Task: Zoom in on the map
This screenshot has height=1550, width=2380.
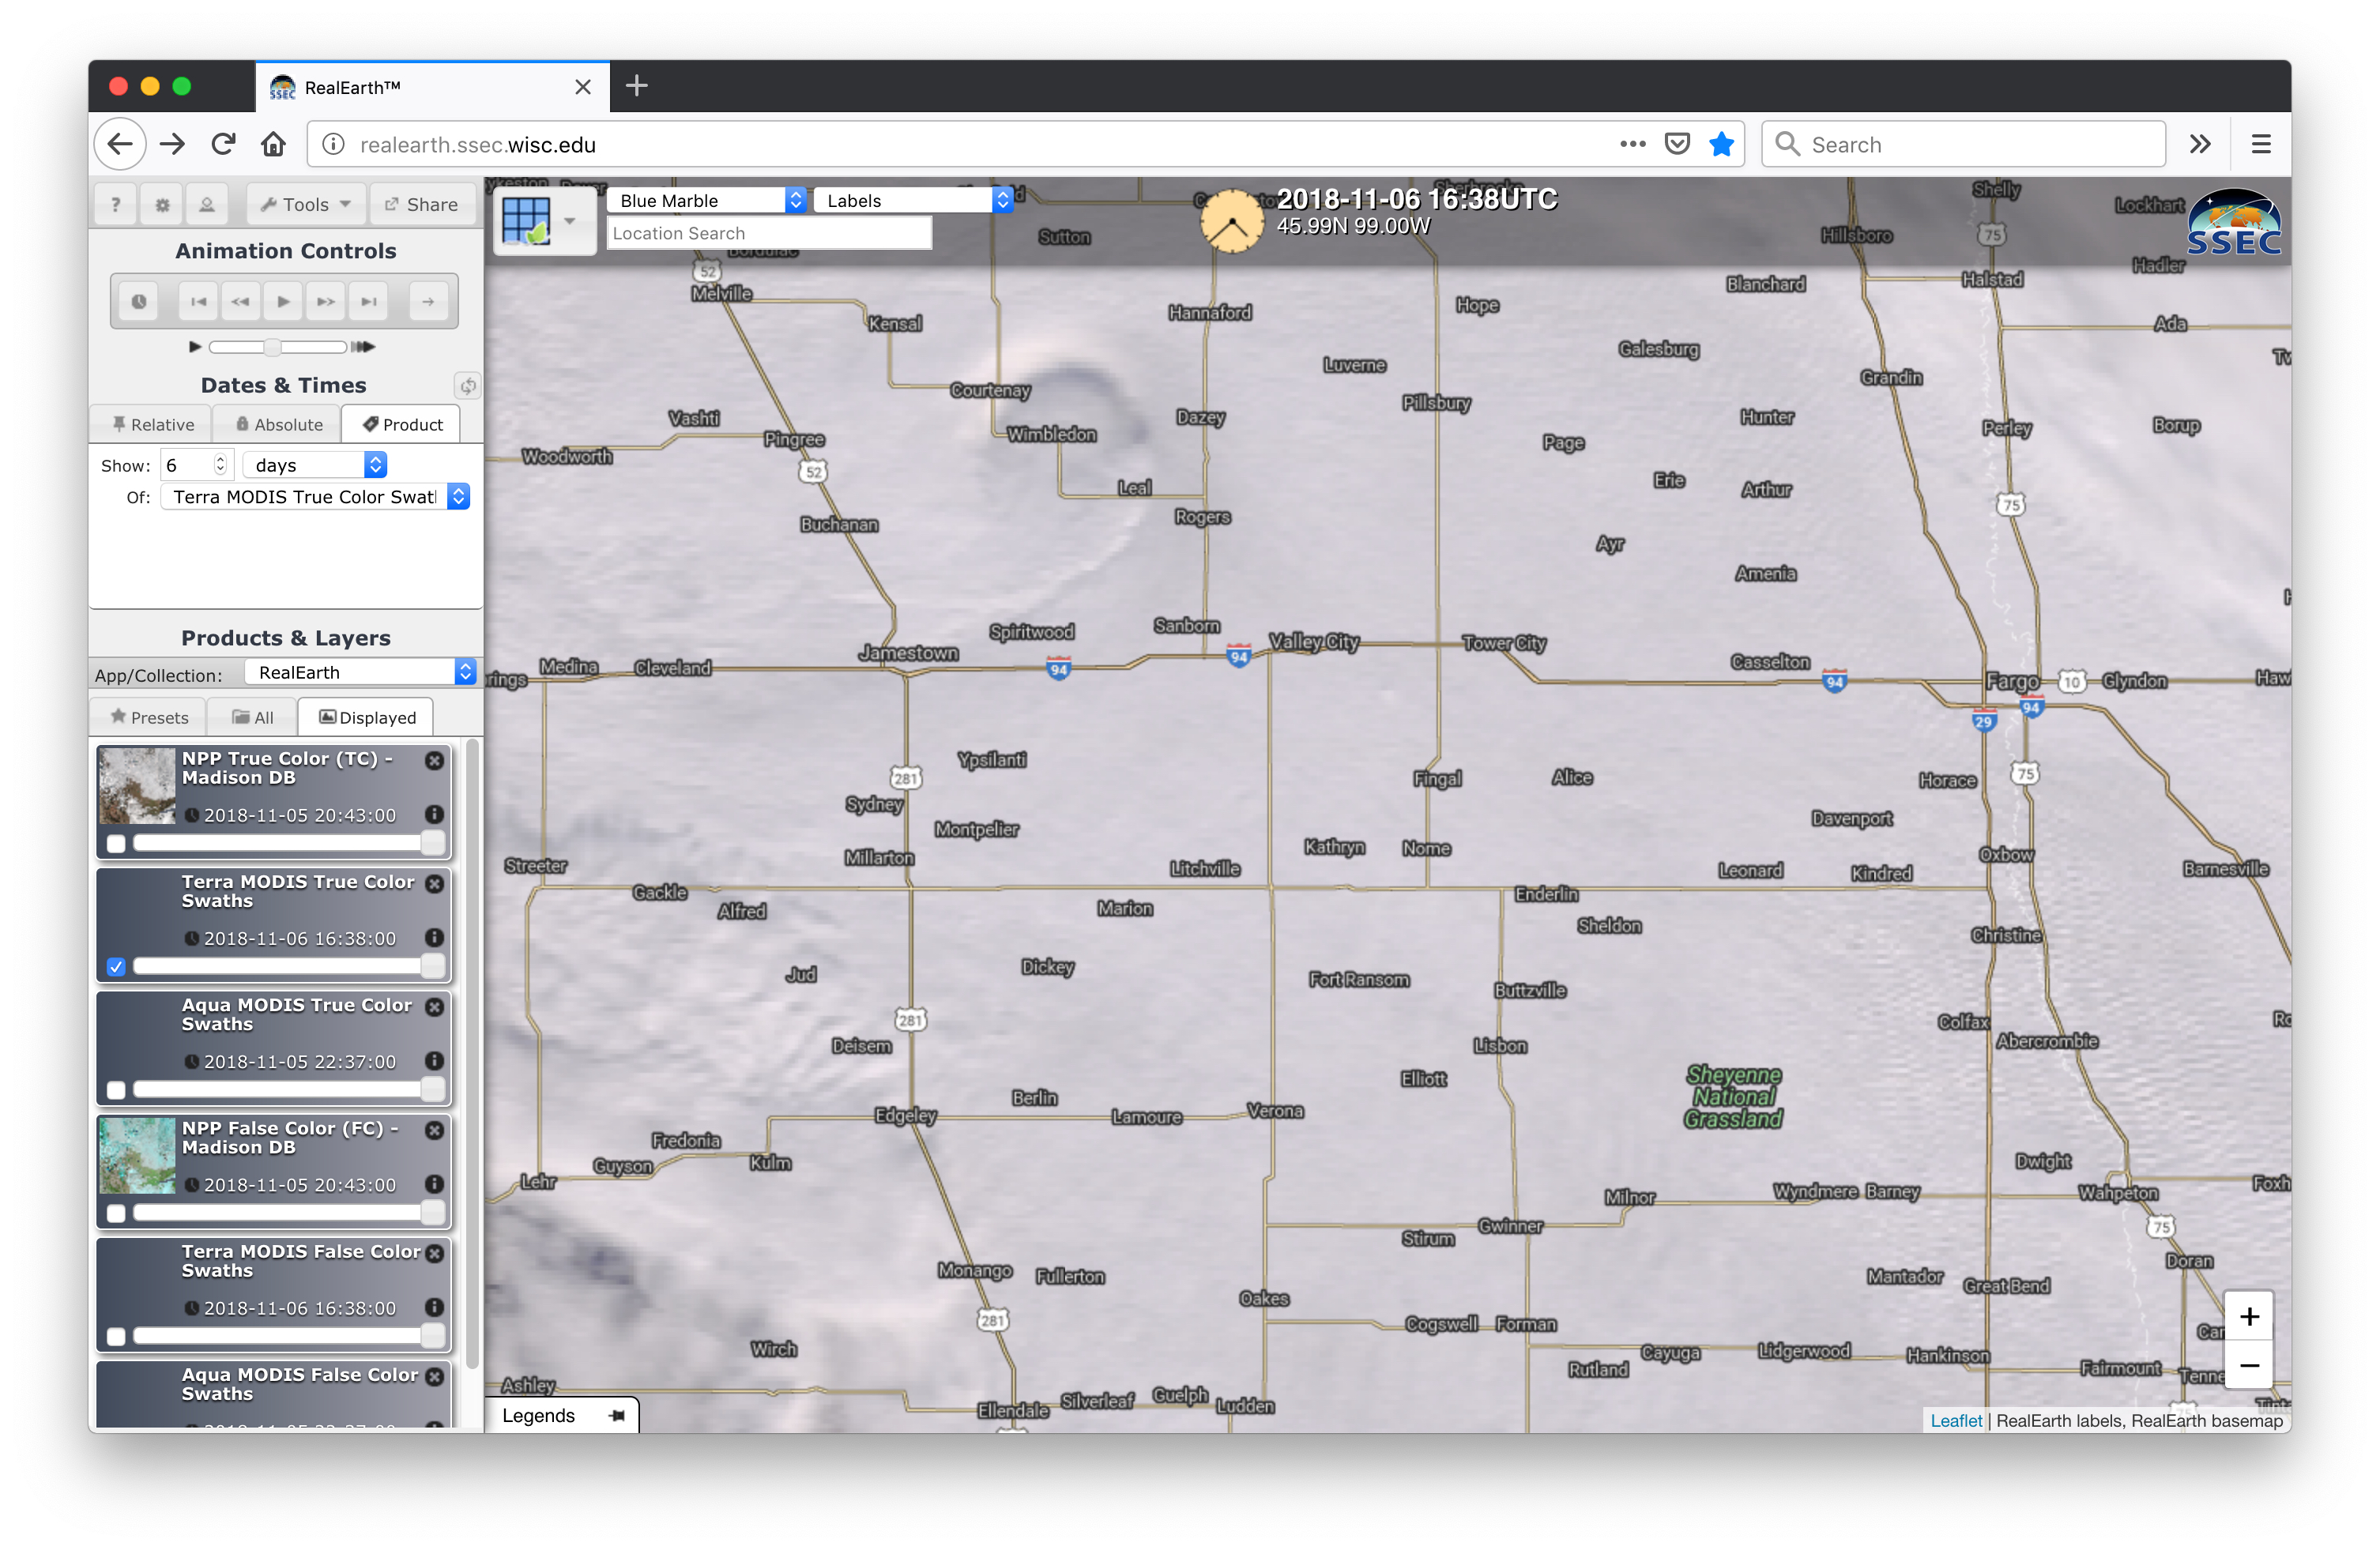Action: 2249,1316
